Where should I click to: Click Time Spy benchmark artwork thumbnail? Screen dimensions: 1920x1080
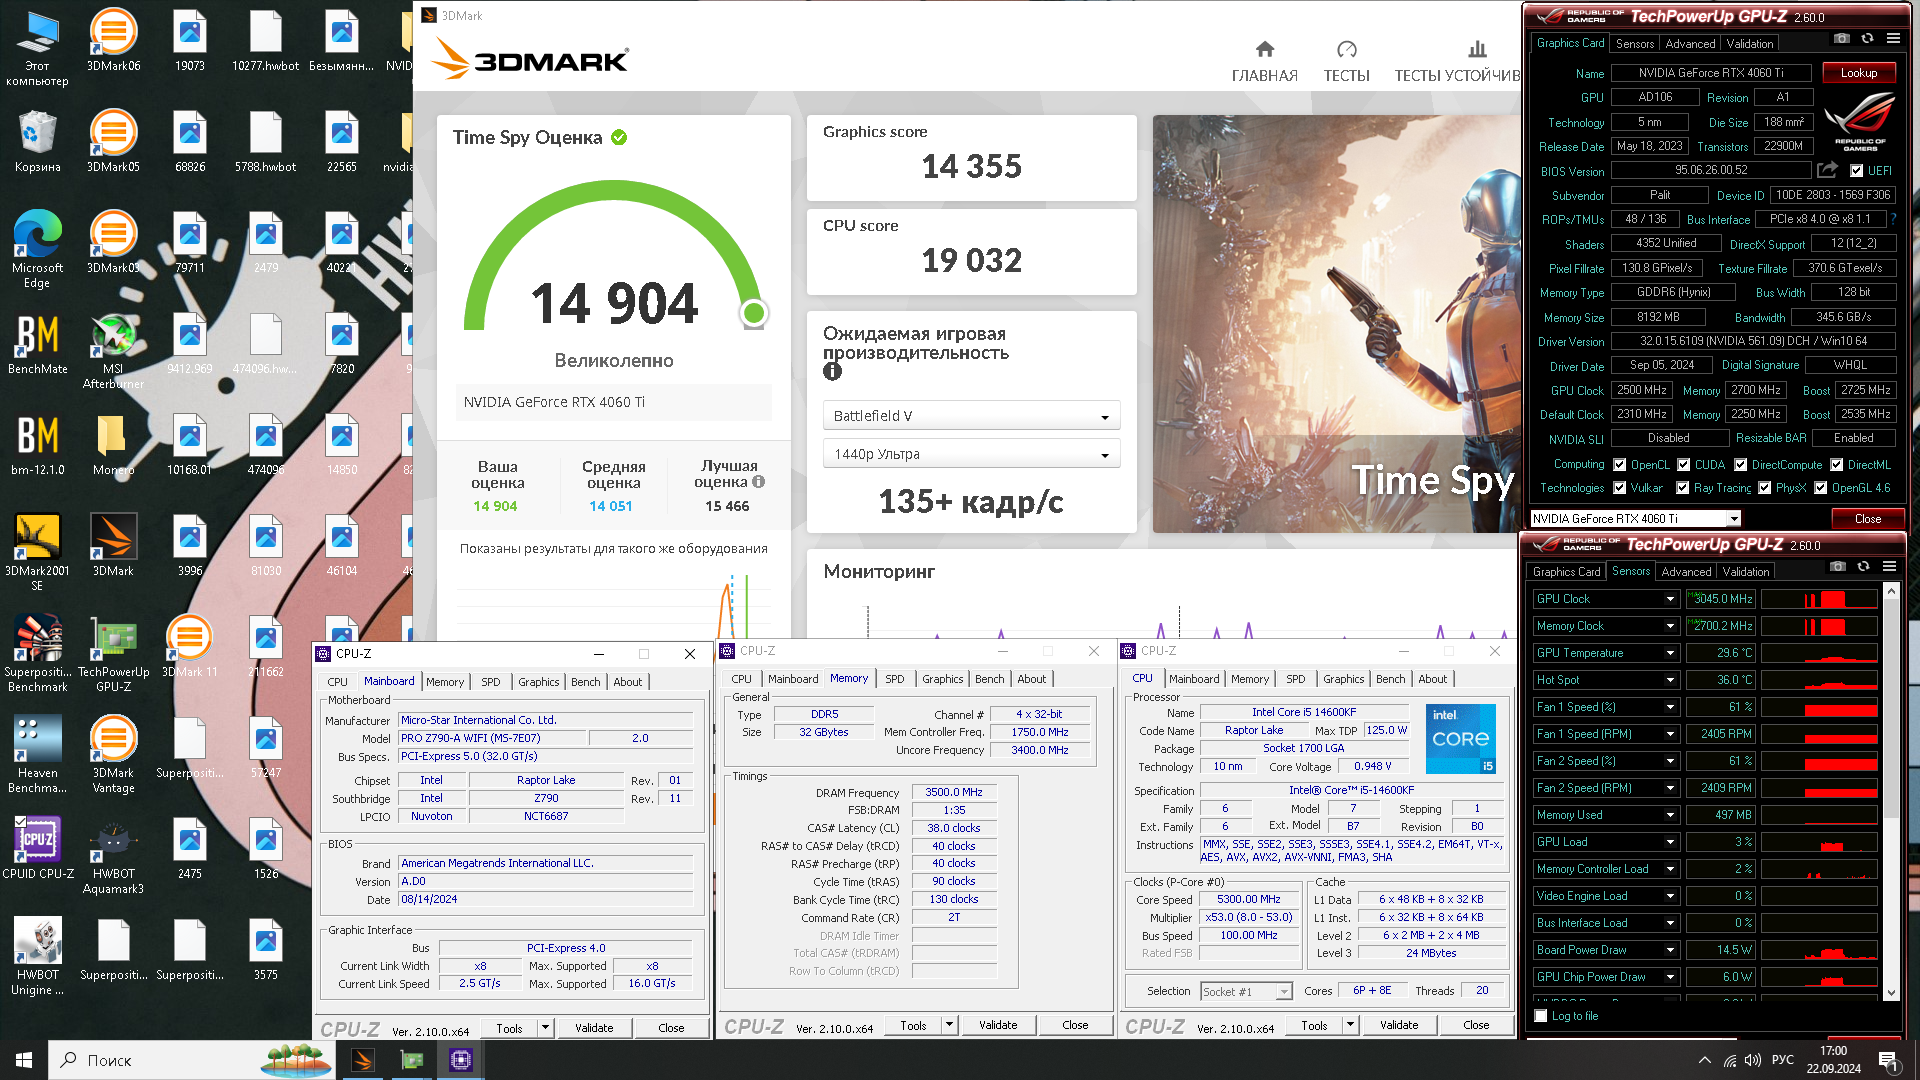click(x=1336, y=324)
